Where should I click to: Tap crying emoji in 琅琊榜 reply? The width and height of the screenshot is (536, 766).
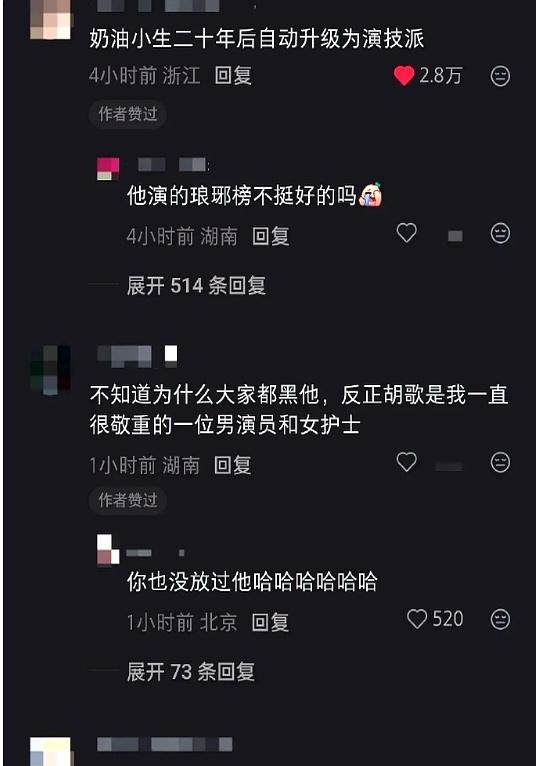coord(371,195)
